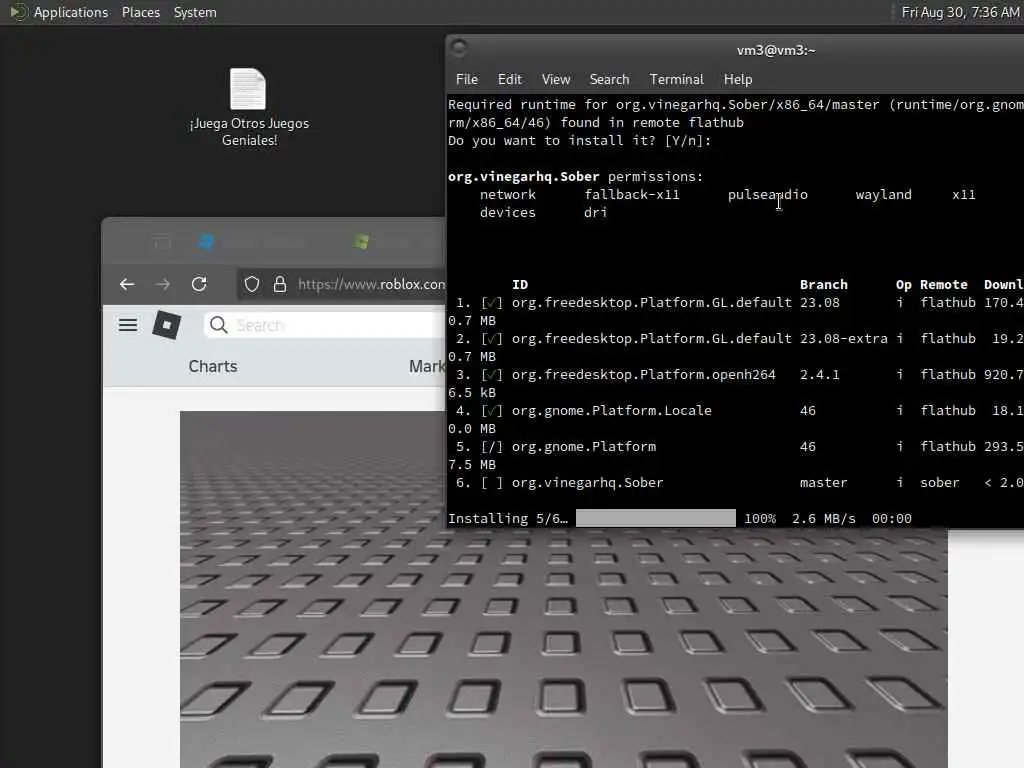
Task: Click the Remote column header in terminal
Action: (944, 285)
